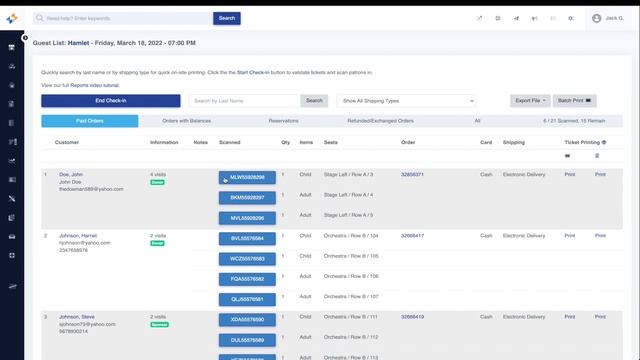
Task: Click the Scanned column header
Action: 229,142
